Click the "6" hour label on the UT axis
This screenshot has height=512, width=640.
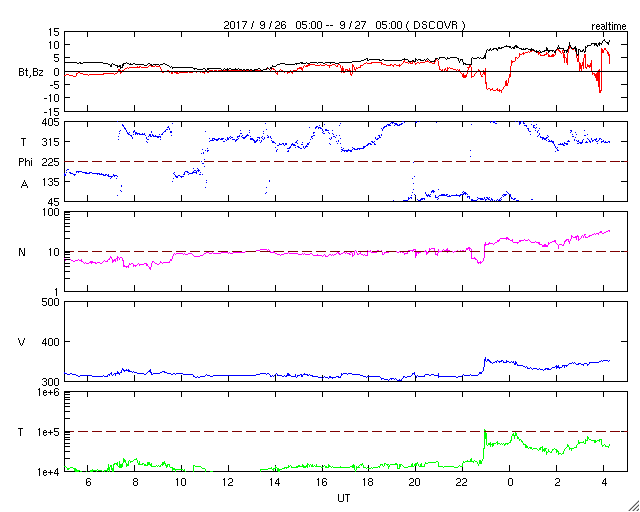point(88,482)
